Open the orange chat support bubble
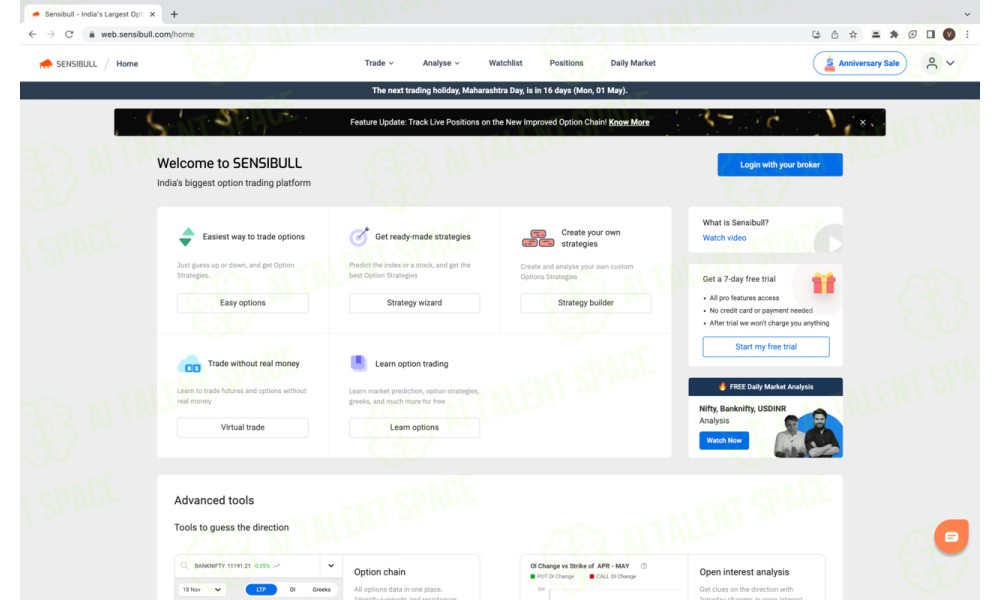Viewport: 1000px width, 600px height. pyautogui.click(x=952, y=537)
